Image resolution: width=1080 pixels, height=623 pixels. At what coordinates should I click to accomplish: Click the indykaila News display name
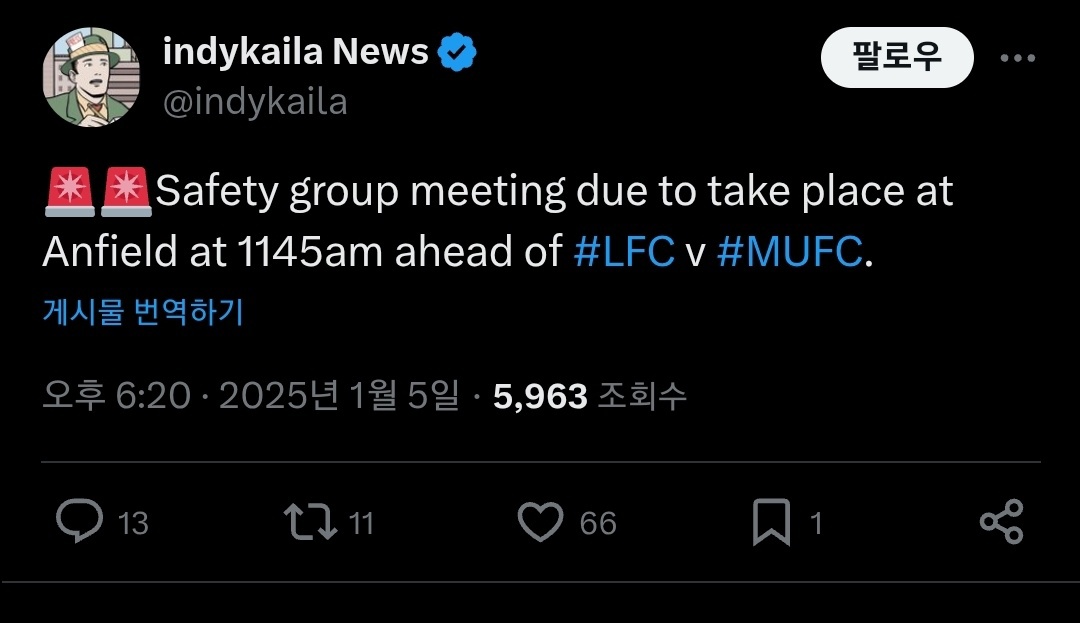tap(296, 52)
